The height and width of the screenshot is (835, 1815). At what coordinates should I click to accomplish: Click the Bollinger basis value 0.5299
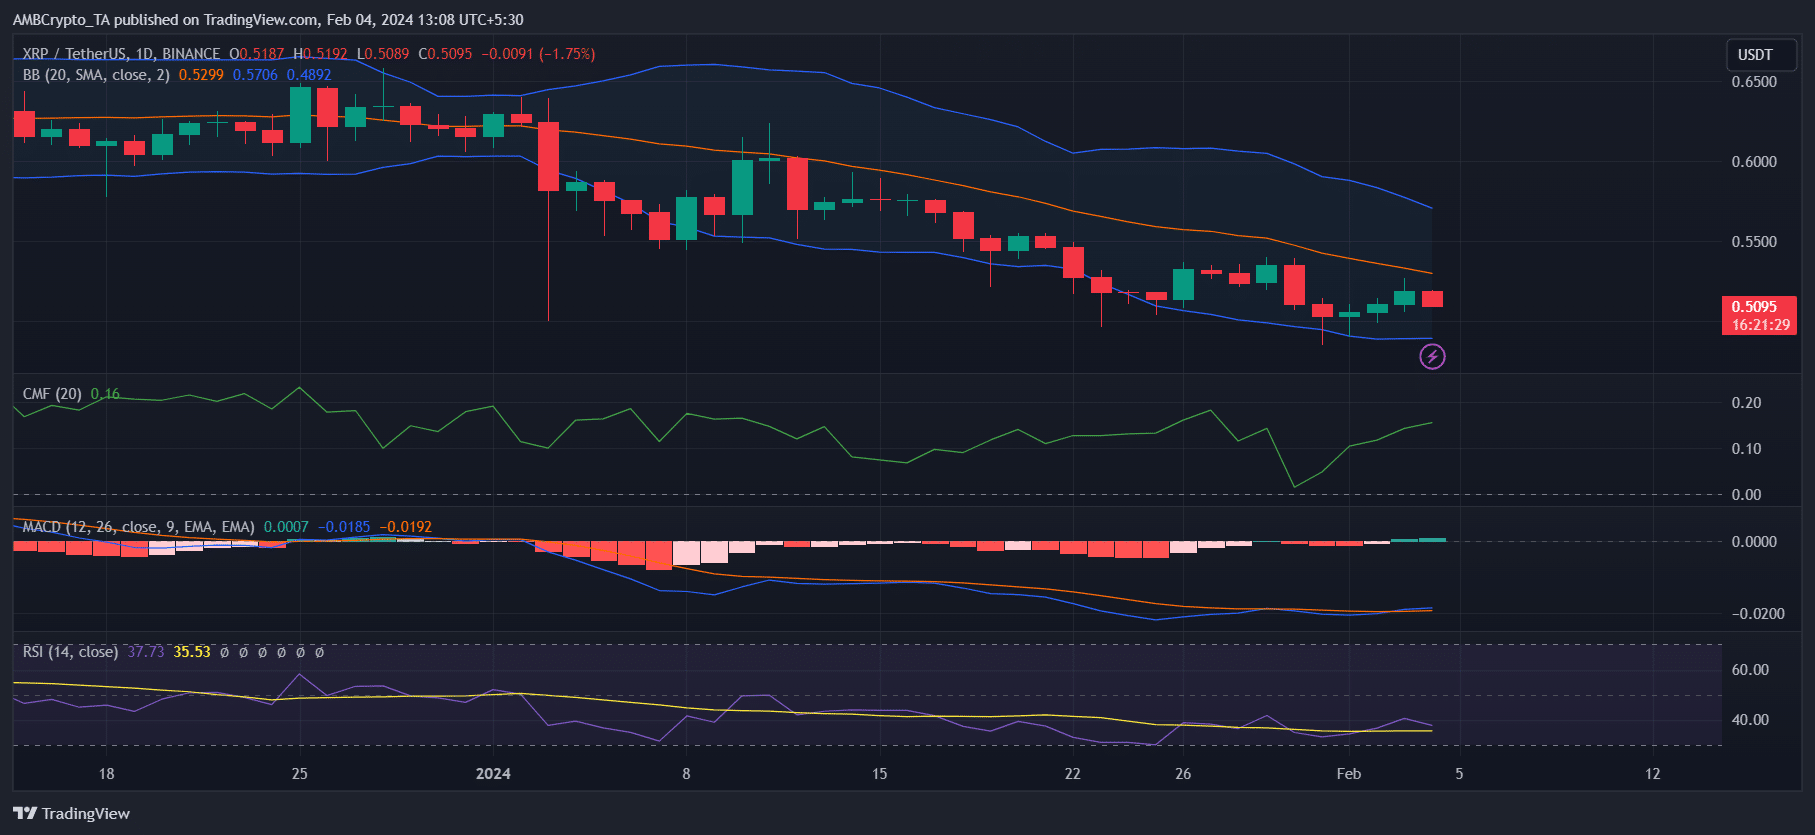point(201,75)
